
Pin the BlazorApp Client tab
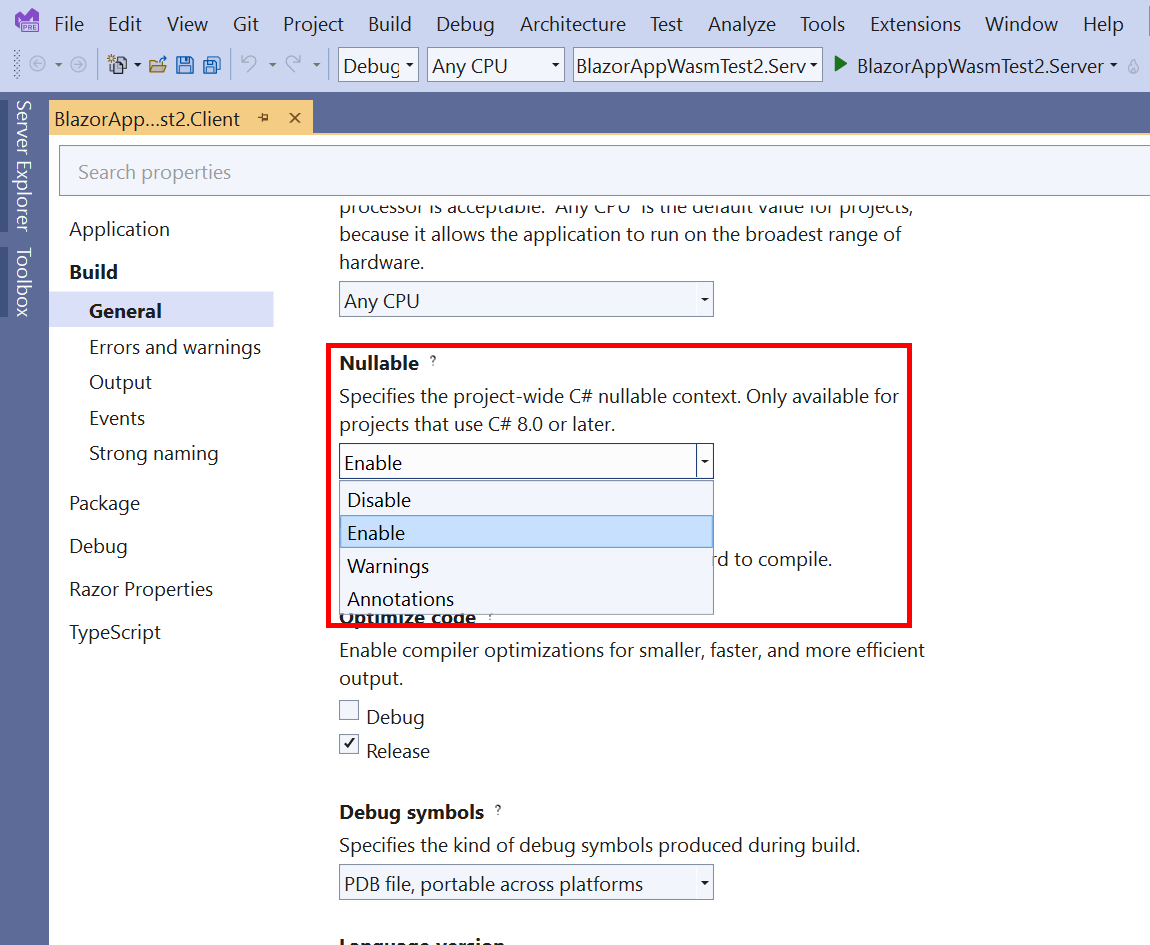tap(263, 118)
